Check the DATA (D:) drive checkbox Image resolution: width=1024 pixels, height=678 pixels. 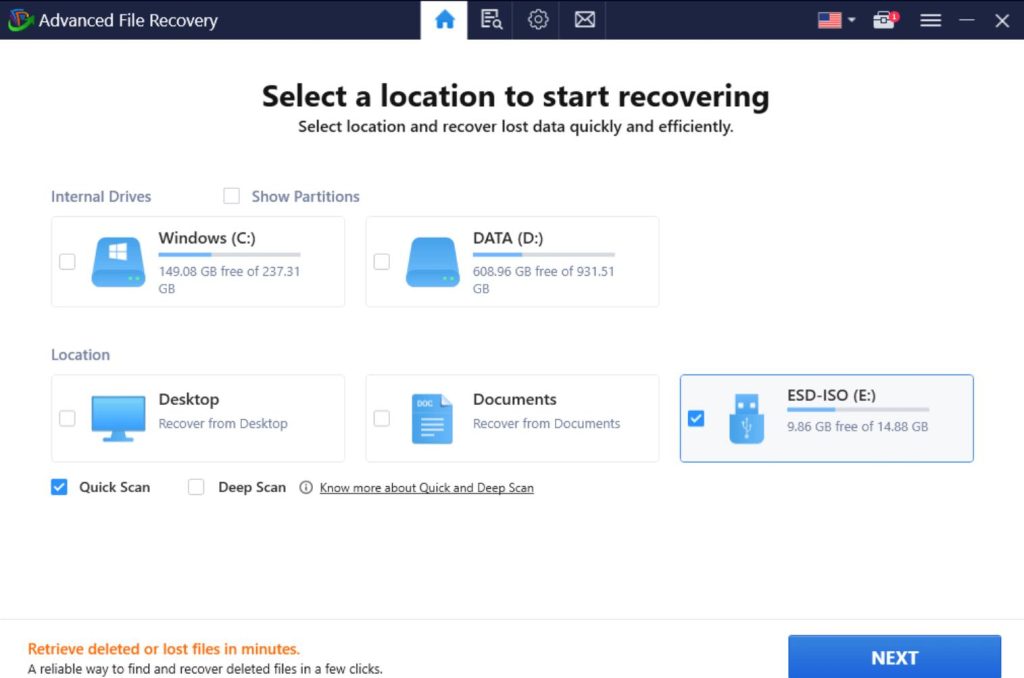[x=381, y=261]
